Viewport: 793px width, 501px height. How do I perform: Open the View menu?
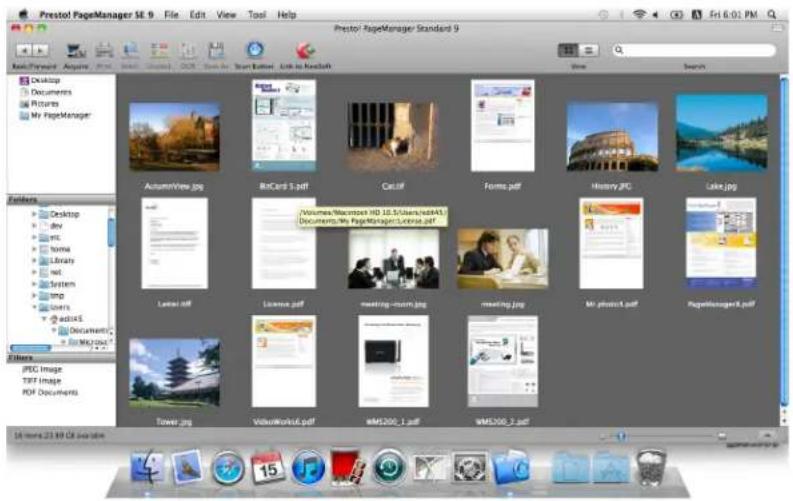(226, 15)
